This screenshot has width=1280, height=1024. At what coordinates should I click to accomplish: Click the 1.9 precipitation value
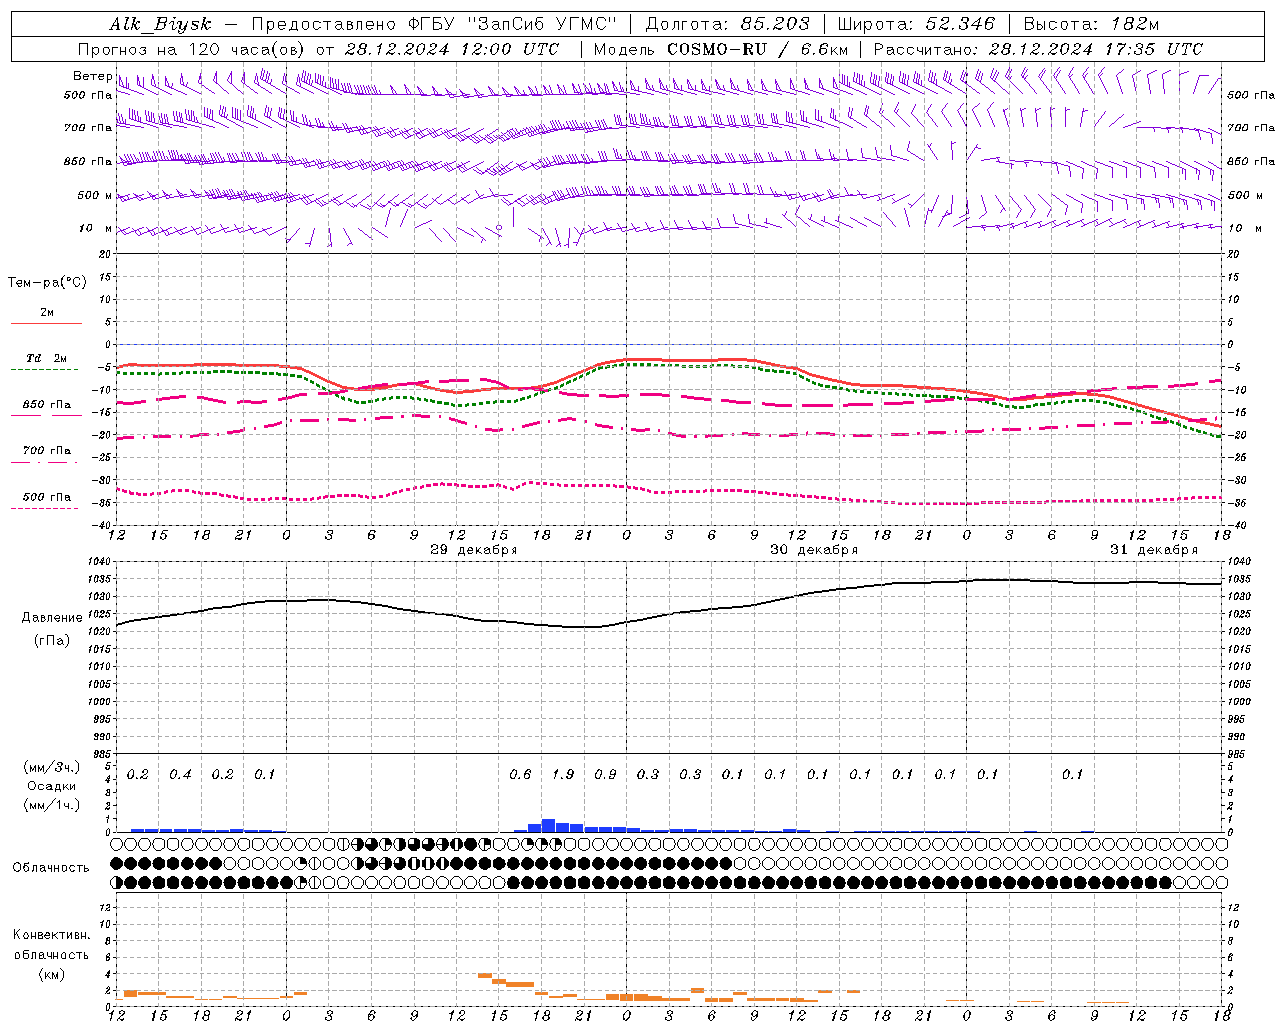563,774
